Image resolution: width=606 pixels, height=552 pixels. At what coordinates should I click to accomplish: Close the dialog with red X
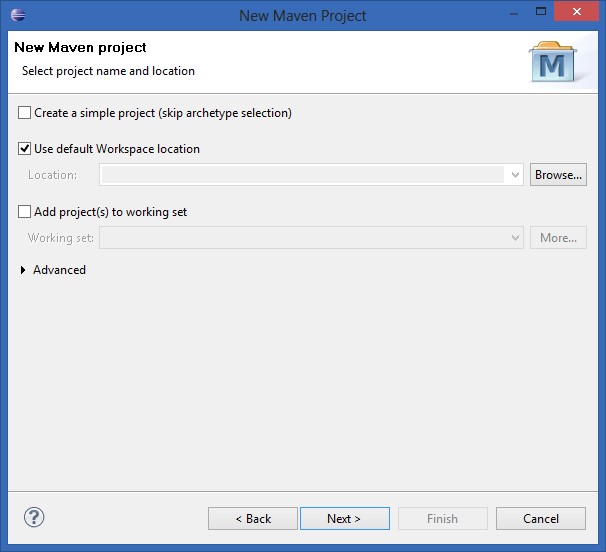tap(577, 11)
